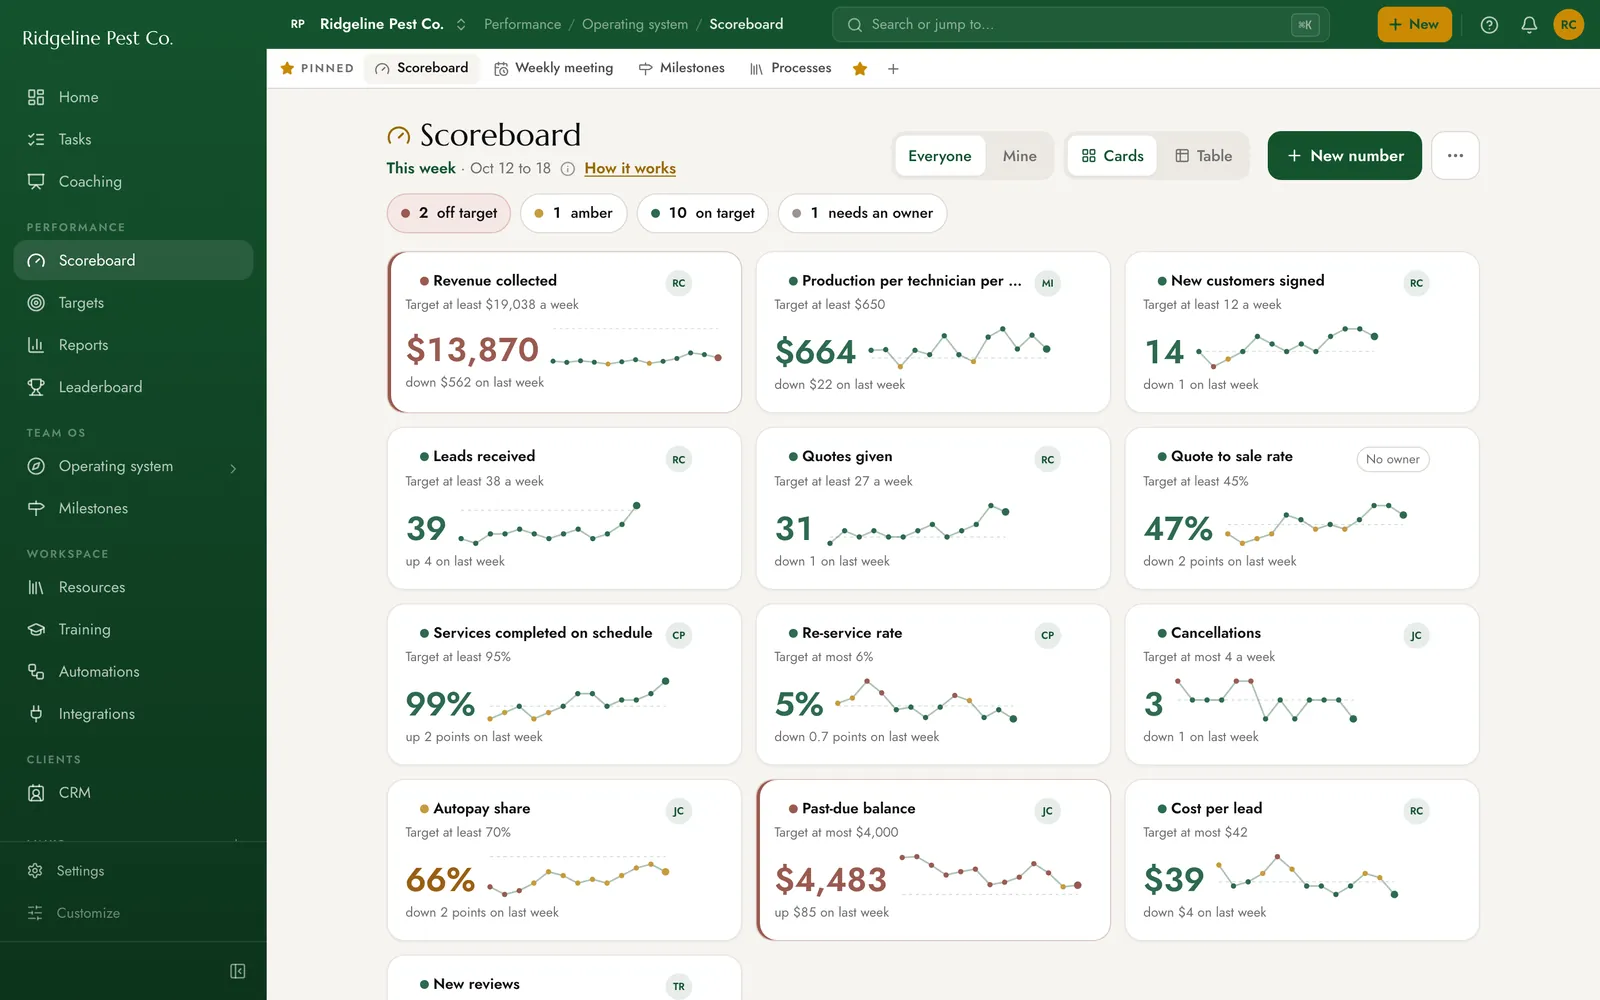Screen dimensions: 1600x1000
Task: Collapse the sidebar with the panel icon
Action: pos(238,971)
